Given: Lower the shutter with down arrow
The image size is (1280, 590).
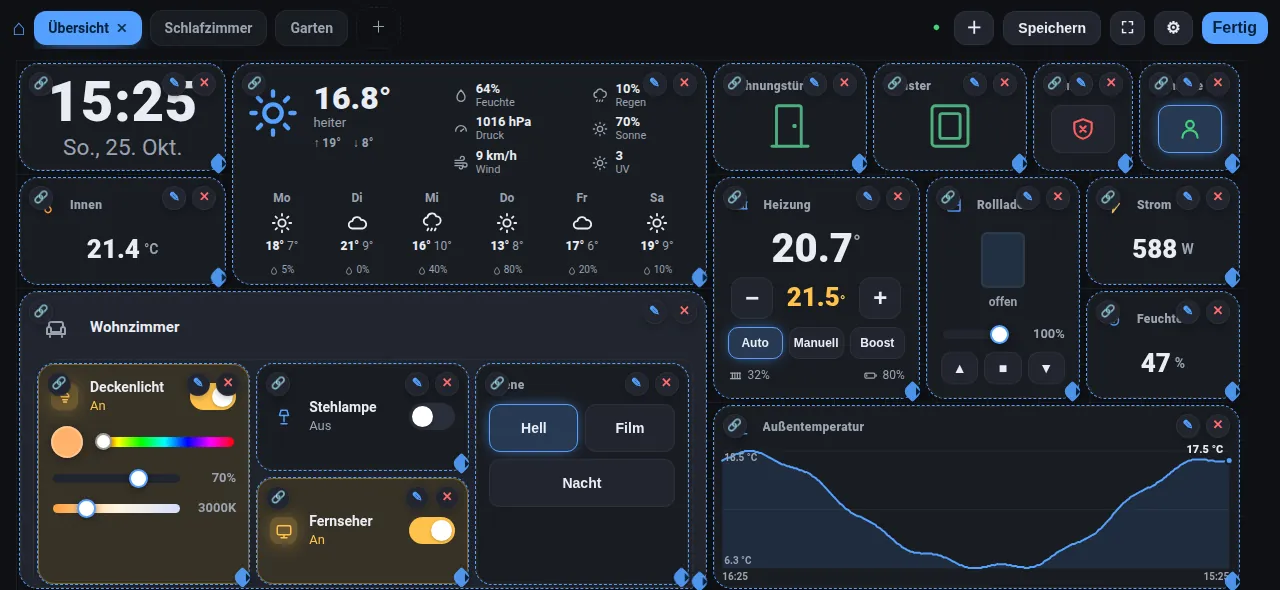Looking at the screenshot, I should (x=1046, y=368).
